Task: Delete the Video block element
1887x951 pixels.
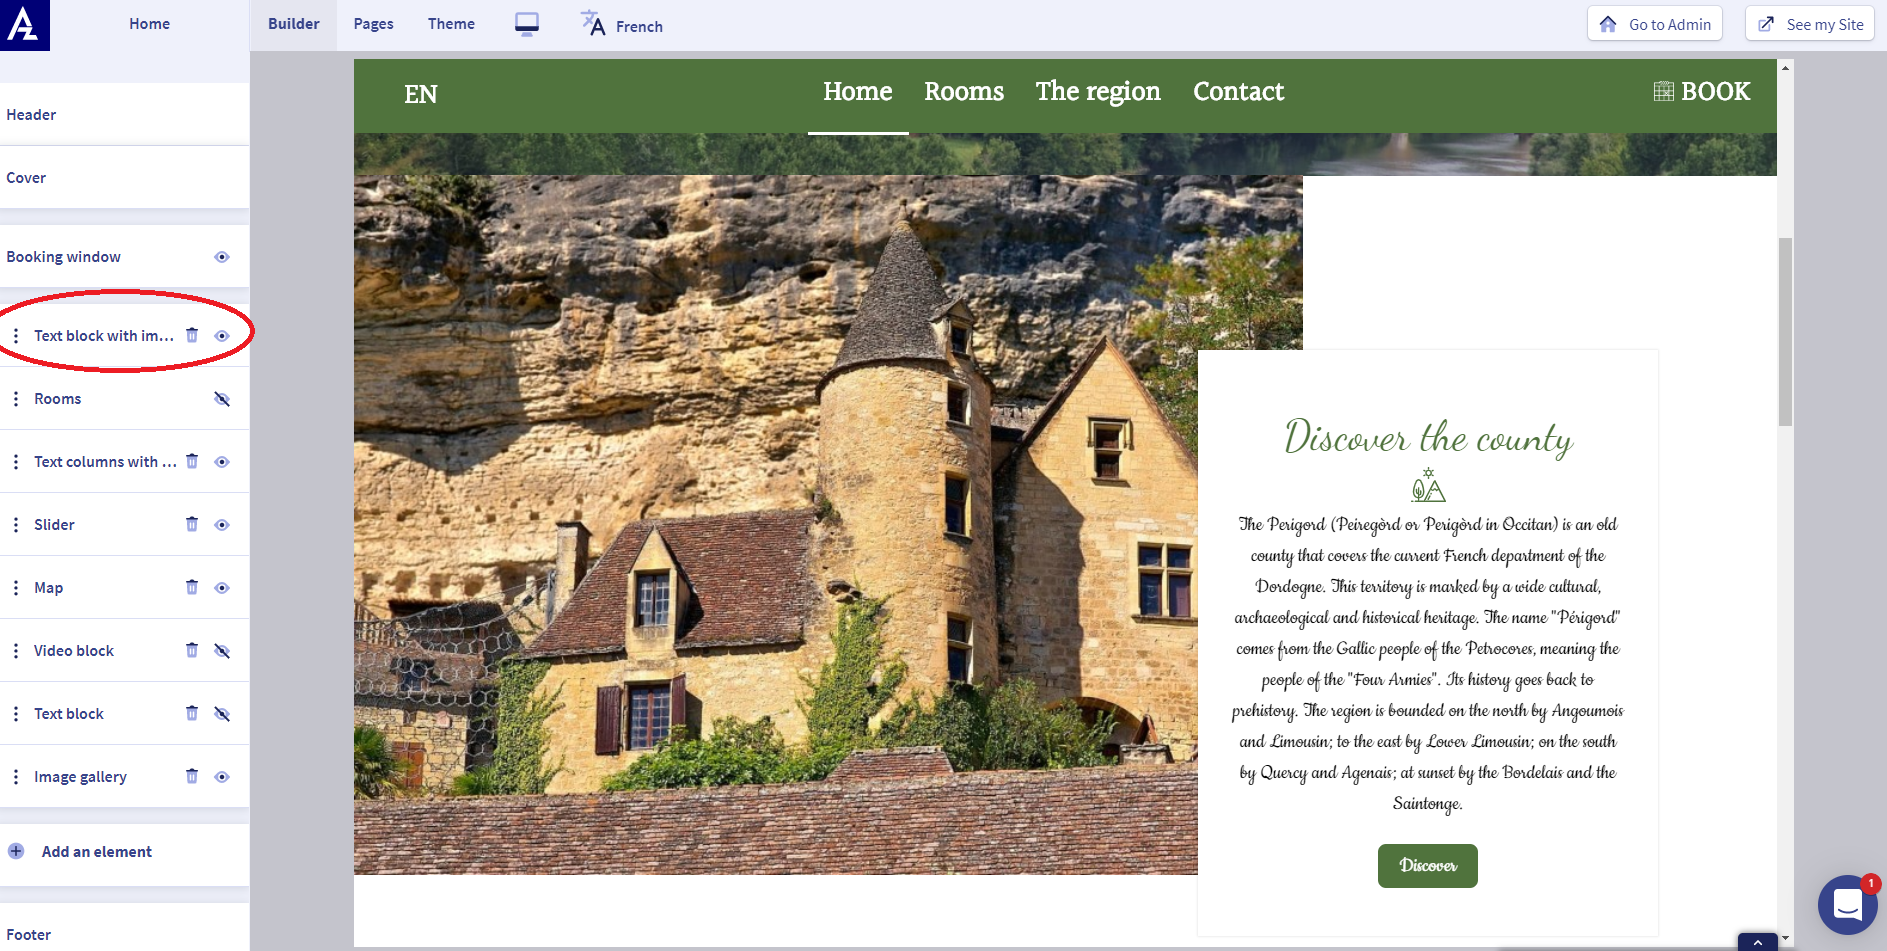Action: coord(192,650)
